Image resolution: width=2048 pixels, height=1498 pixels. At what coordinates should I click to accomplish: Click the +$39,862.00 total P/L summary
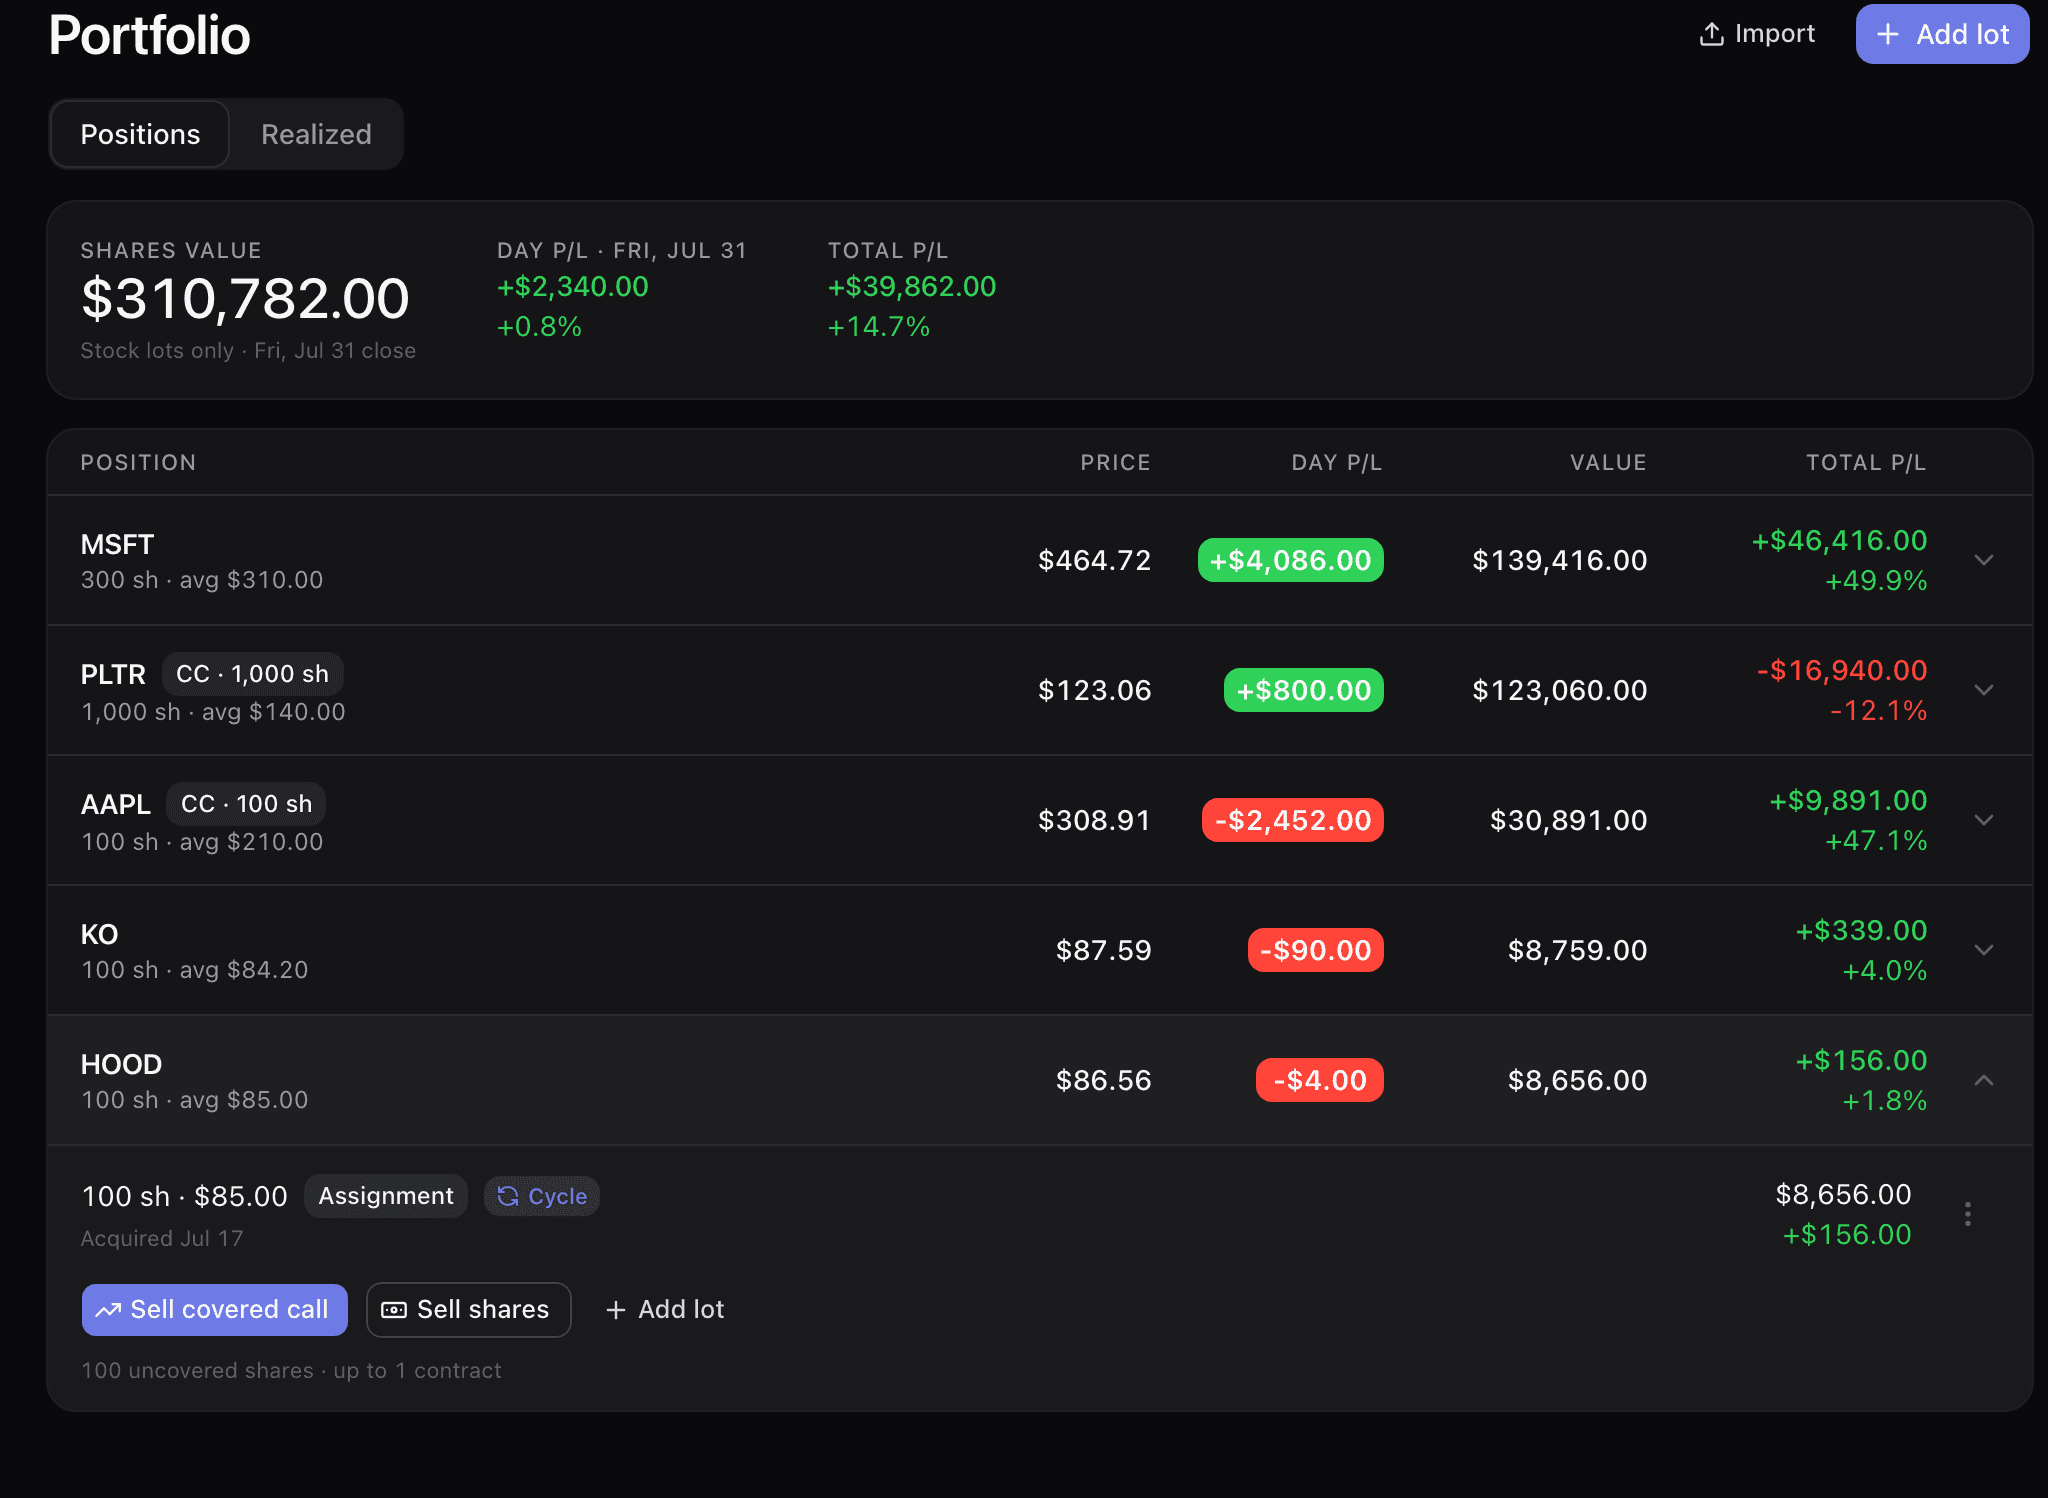tap(912, 287)
